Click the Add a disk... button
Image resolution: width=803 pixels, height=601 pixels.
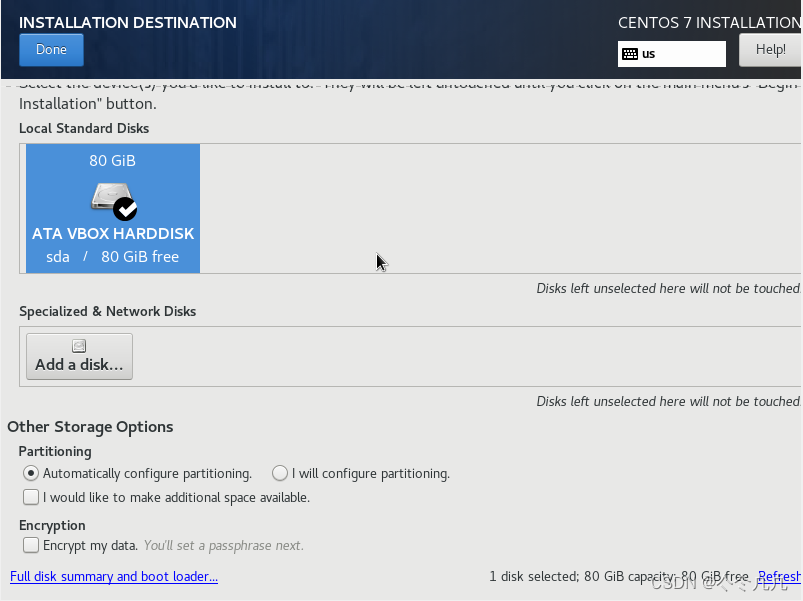[x=79, y=356]
